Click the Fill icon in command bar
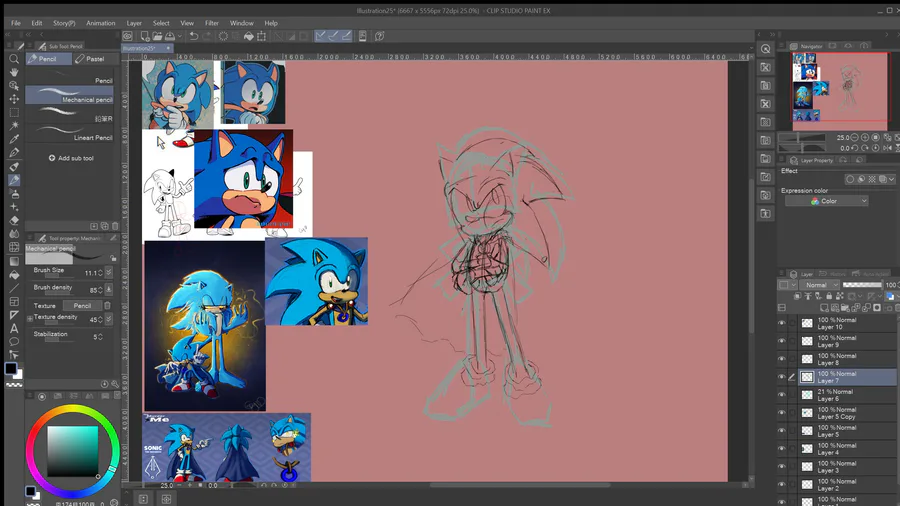This screenshot has width=900, height=506. (x=249, y=36)
